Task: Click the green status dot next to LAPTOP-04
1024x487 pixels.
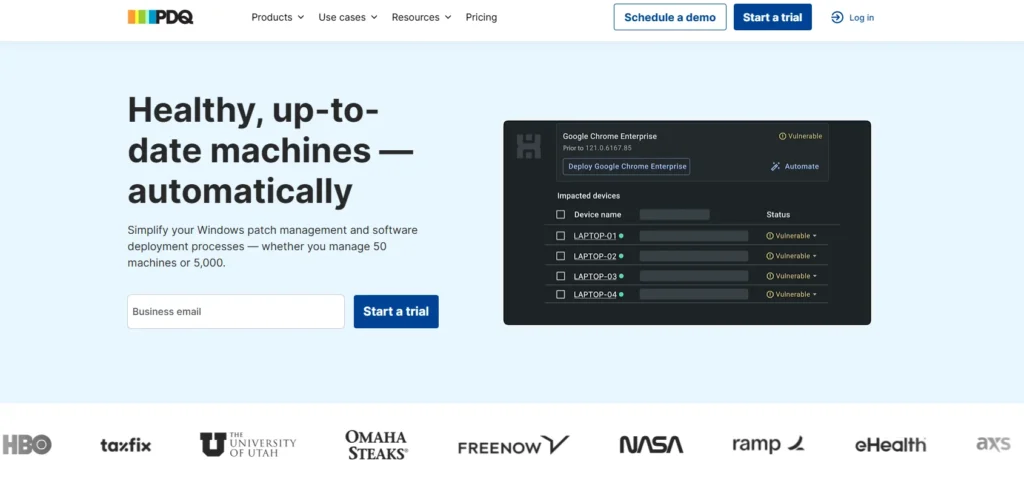Action: [x=621, y=294]
